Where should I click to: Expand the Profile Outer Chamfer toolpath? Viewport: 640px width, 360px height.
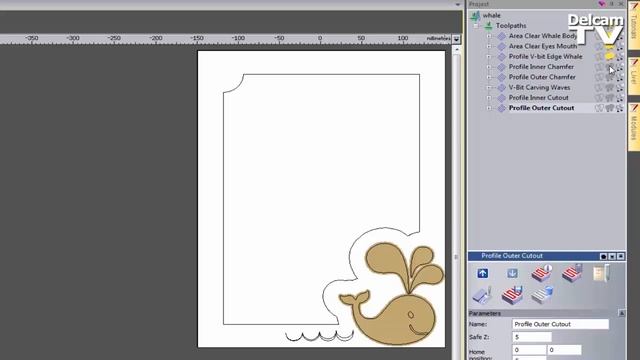click(489, 77)
